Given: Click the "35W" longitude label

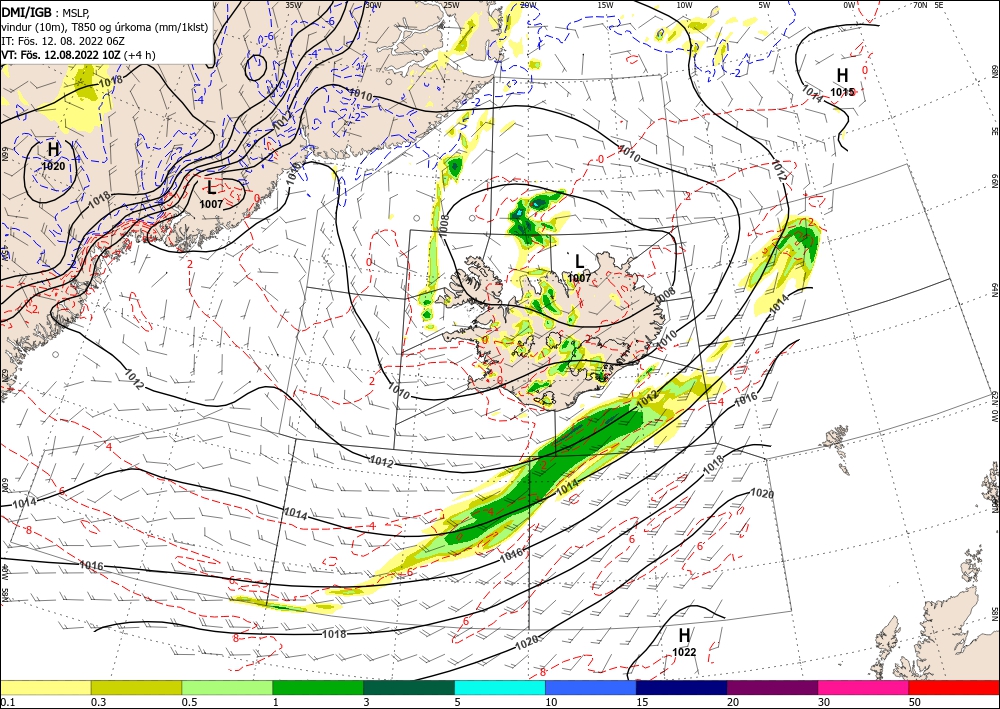Looking at the screenshot, I should click(x=293, y=5).
